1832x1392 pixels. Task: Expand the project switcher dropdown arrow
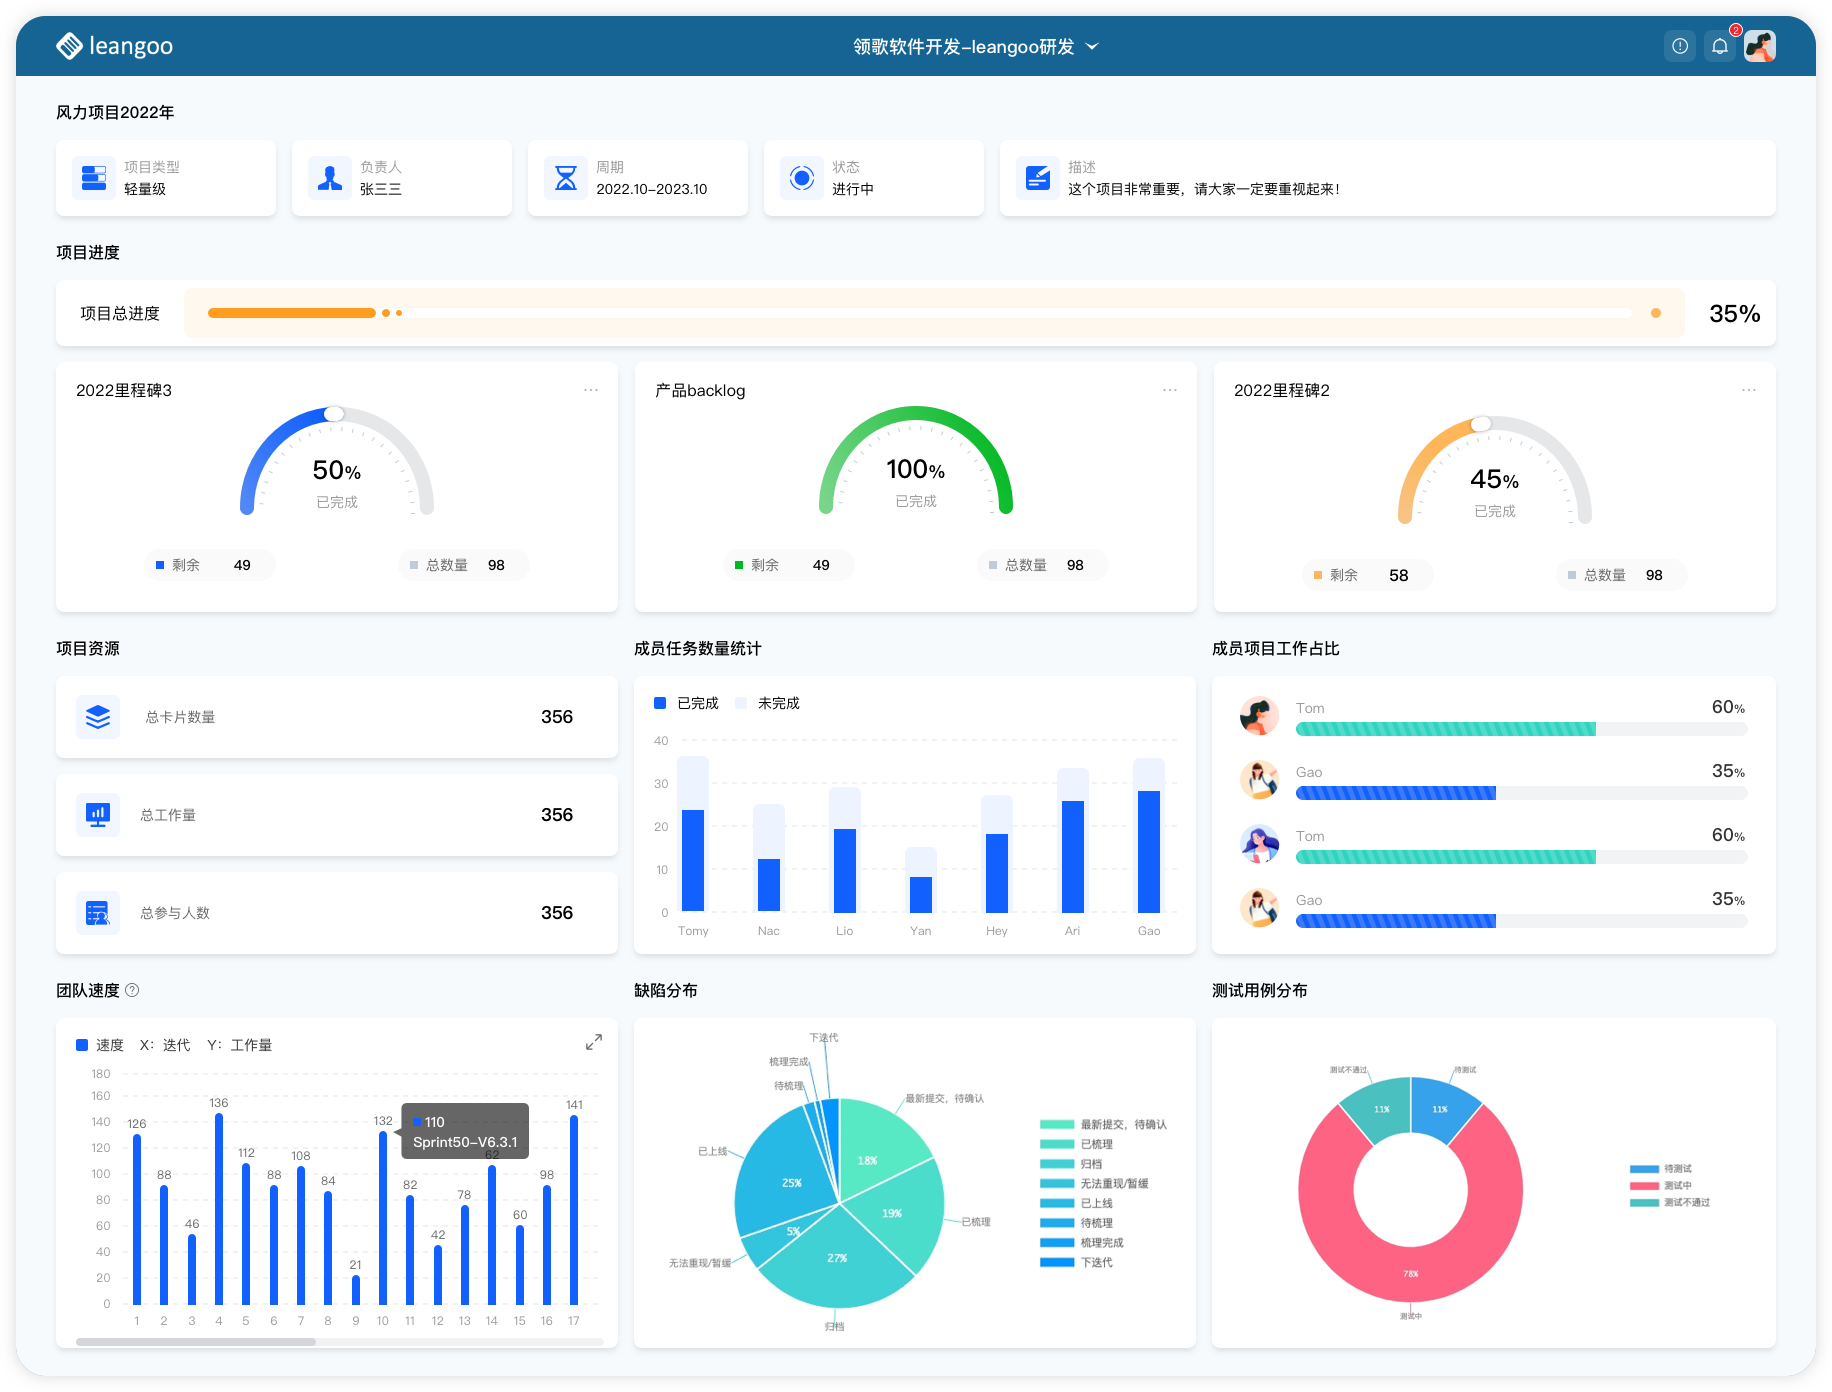1092,47
